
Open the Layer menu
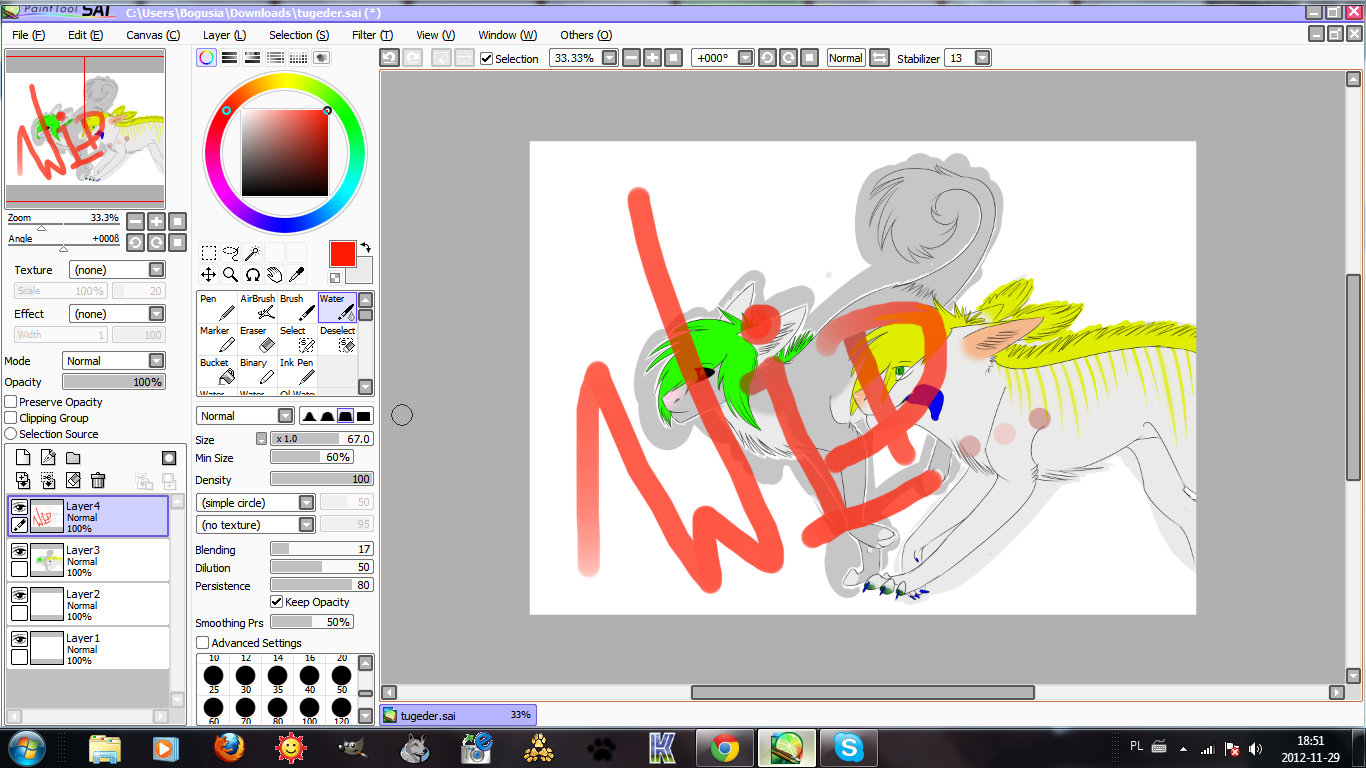coord(224,35)
